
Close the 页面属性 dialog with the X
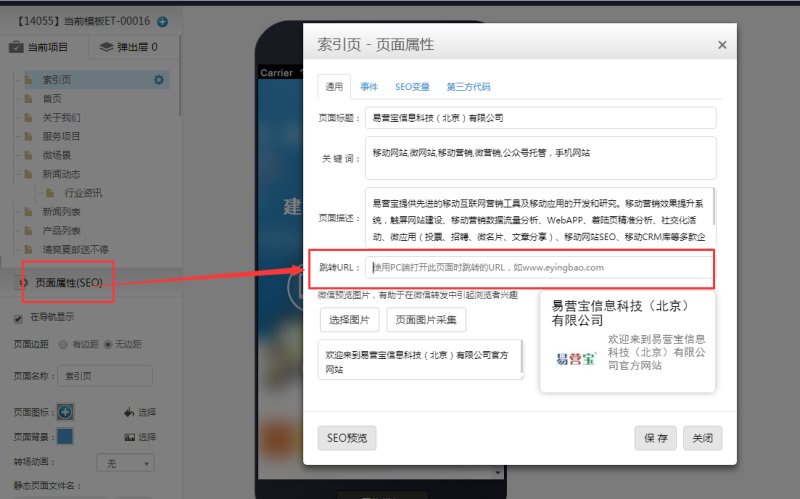pos(722,45)
